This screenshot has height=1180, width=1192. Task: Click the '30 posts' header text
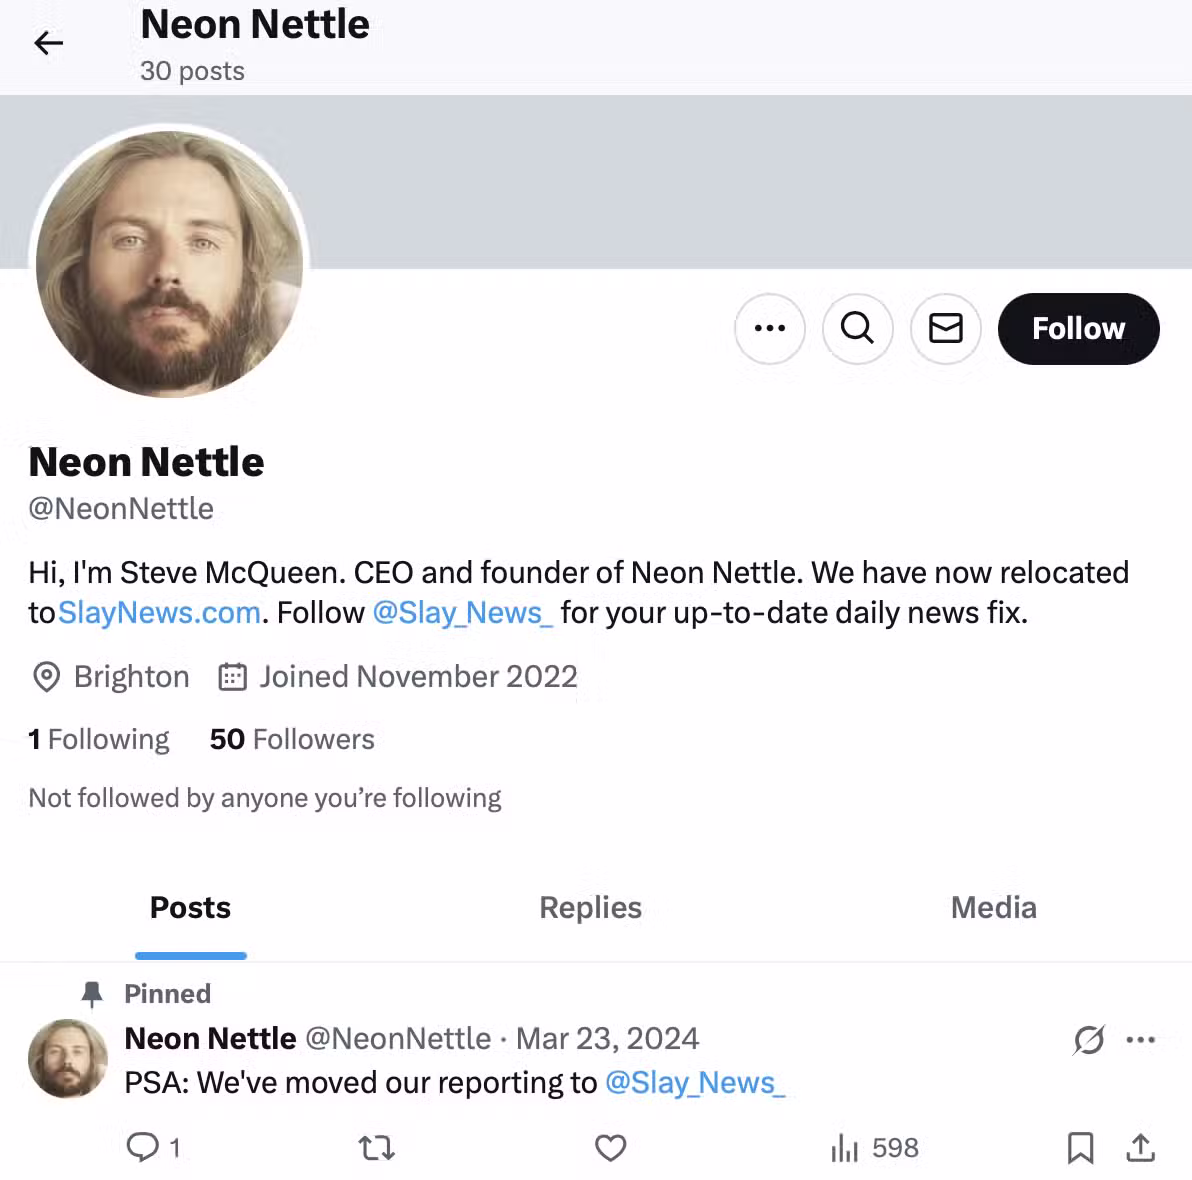click(192, 71)
